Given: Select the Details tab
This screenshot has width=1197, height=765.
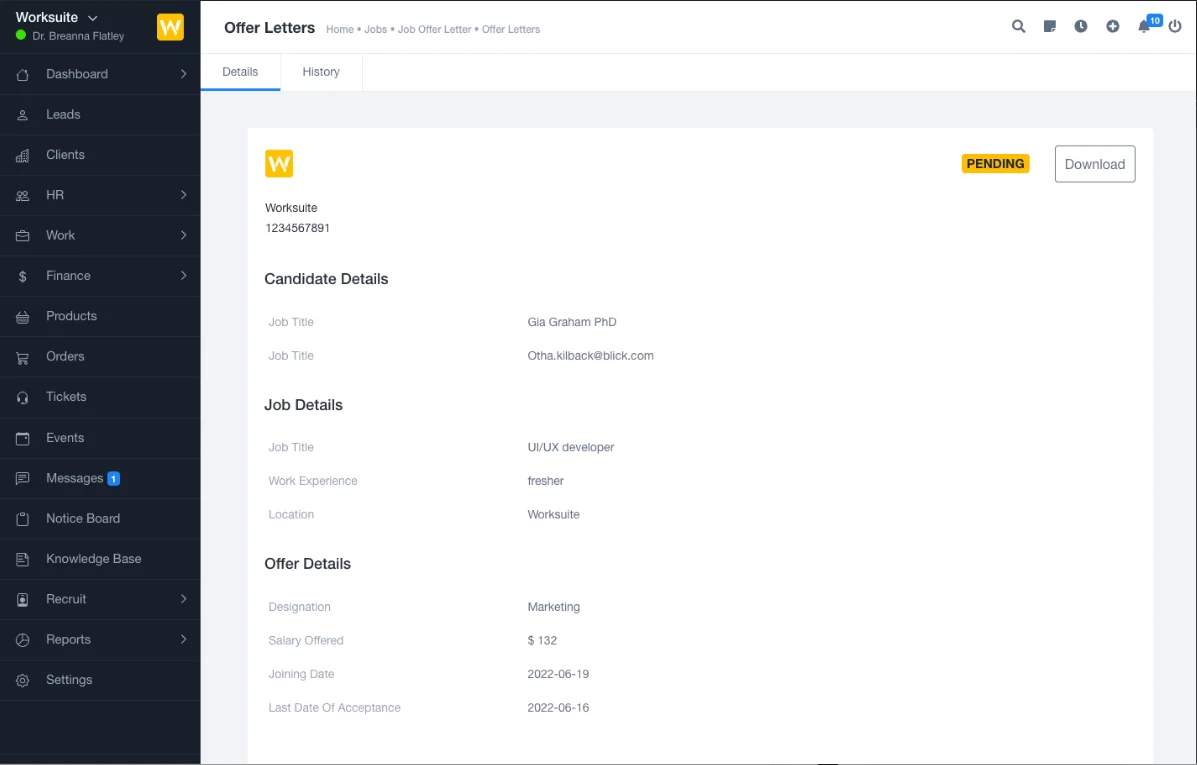Looking at the screenshot, I should click(240, 72).
